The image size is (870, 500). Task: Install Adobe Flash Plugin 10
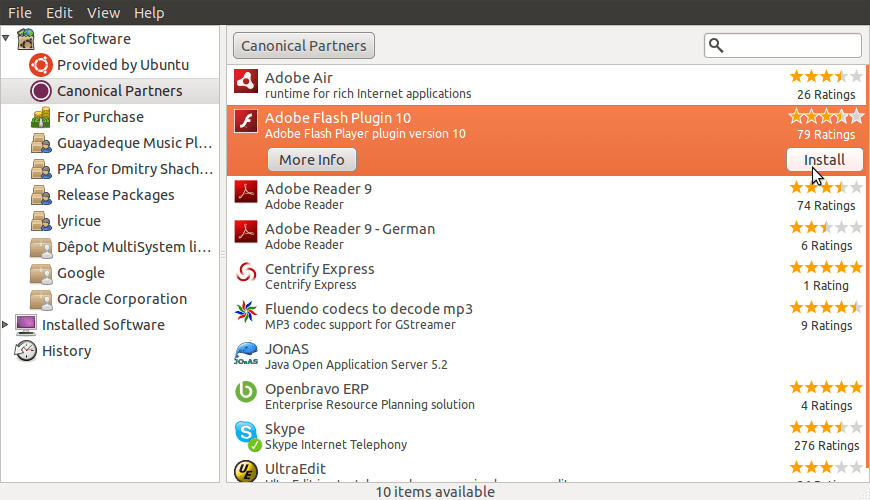[824, 160]
